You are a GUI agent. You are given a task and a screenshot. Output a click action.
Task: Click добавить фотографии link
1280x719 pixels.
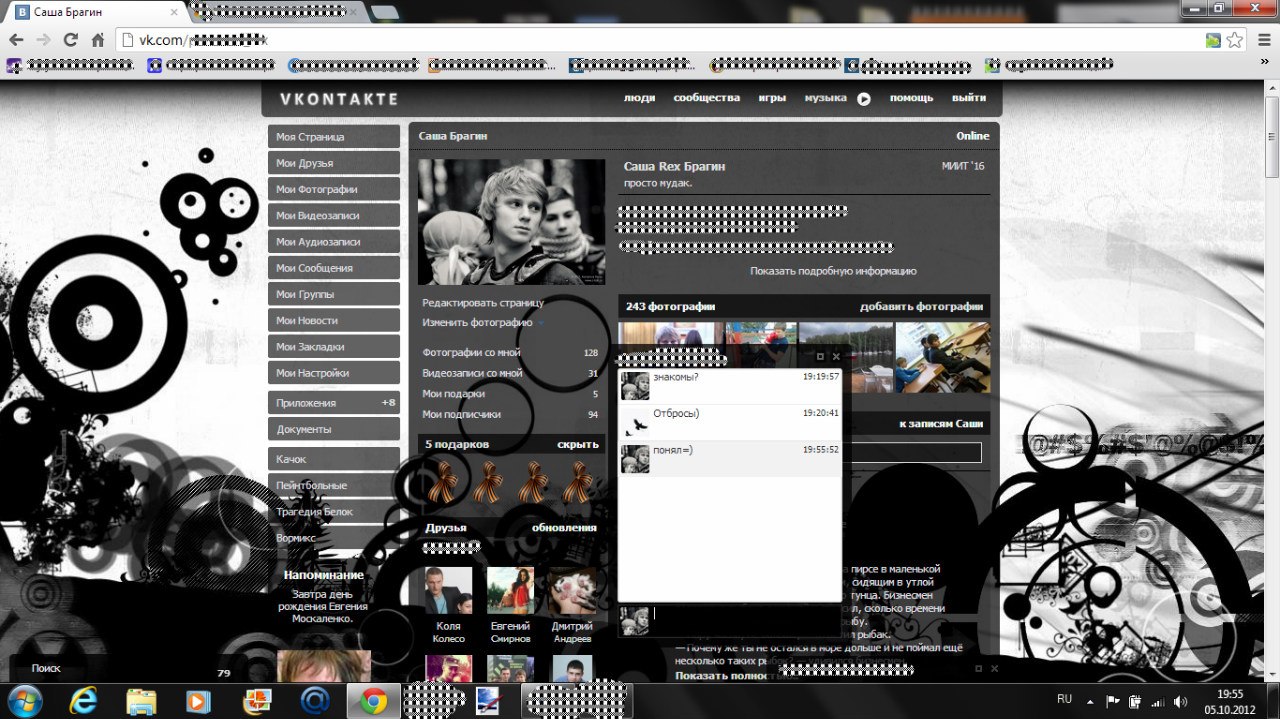click(x=922, y=306)
